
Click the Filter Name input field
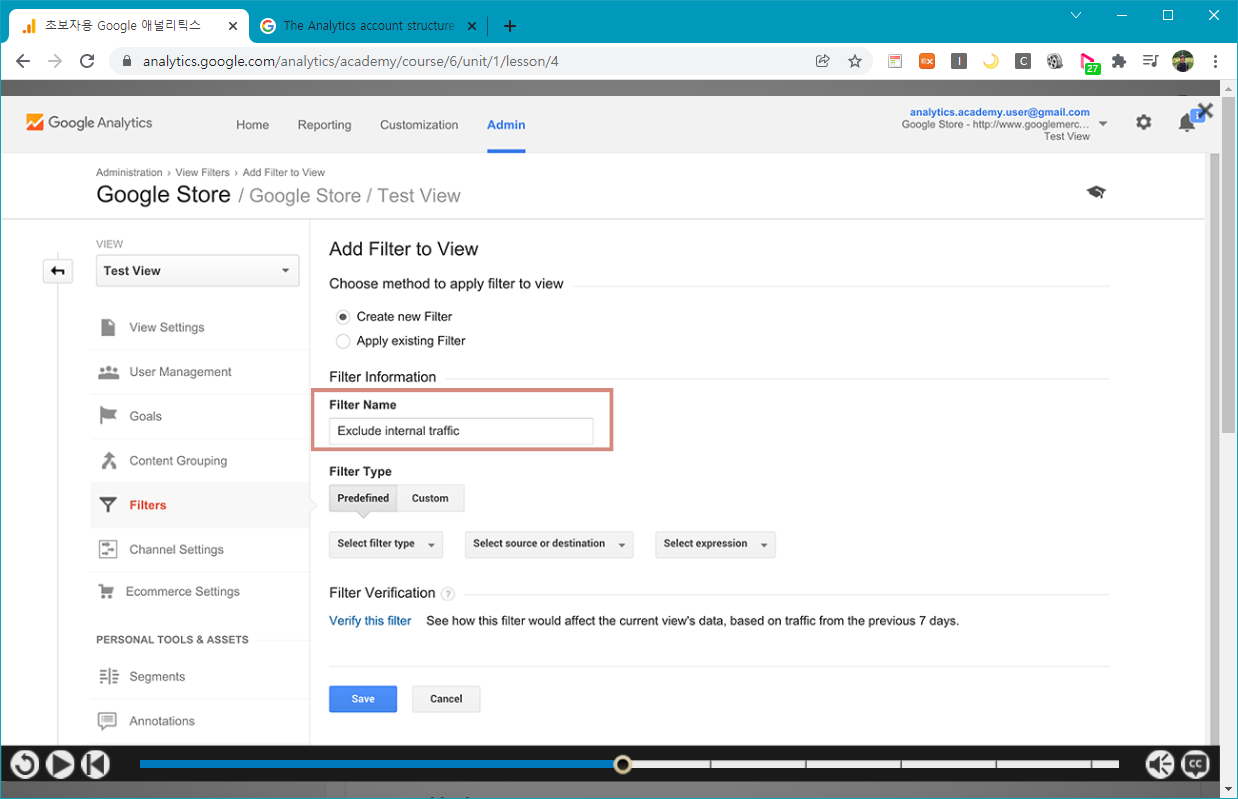click(x=461, y=431)
